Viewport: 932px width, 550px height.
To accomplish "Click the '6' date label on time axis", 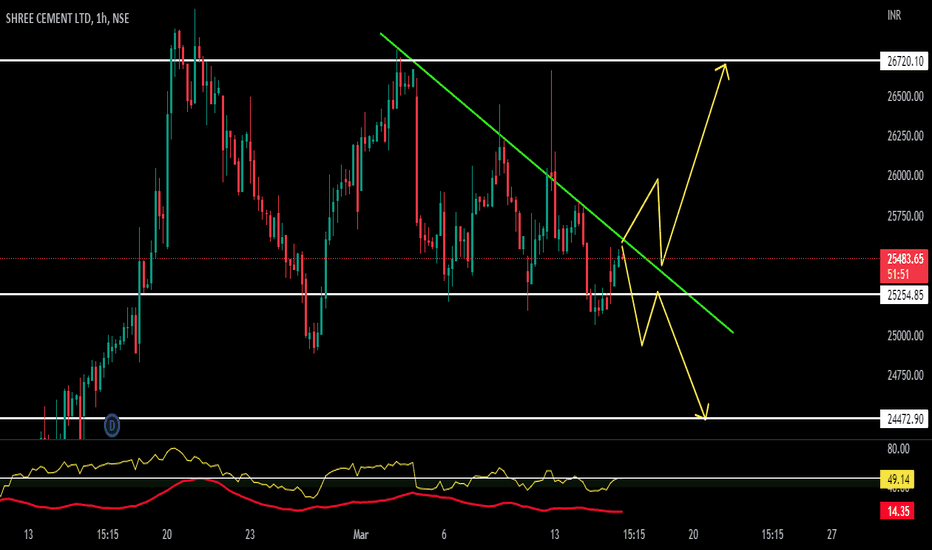I will point(443,535).
